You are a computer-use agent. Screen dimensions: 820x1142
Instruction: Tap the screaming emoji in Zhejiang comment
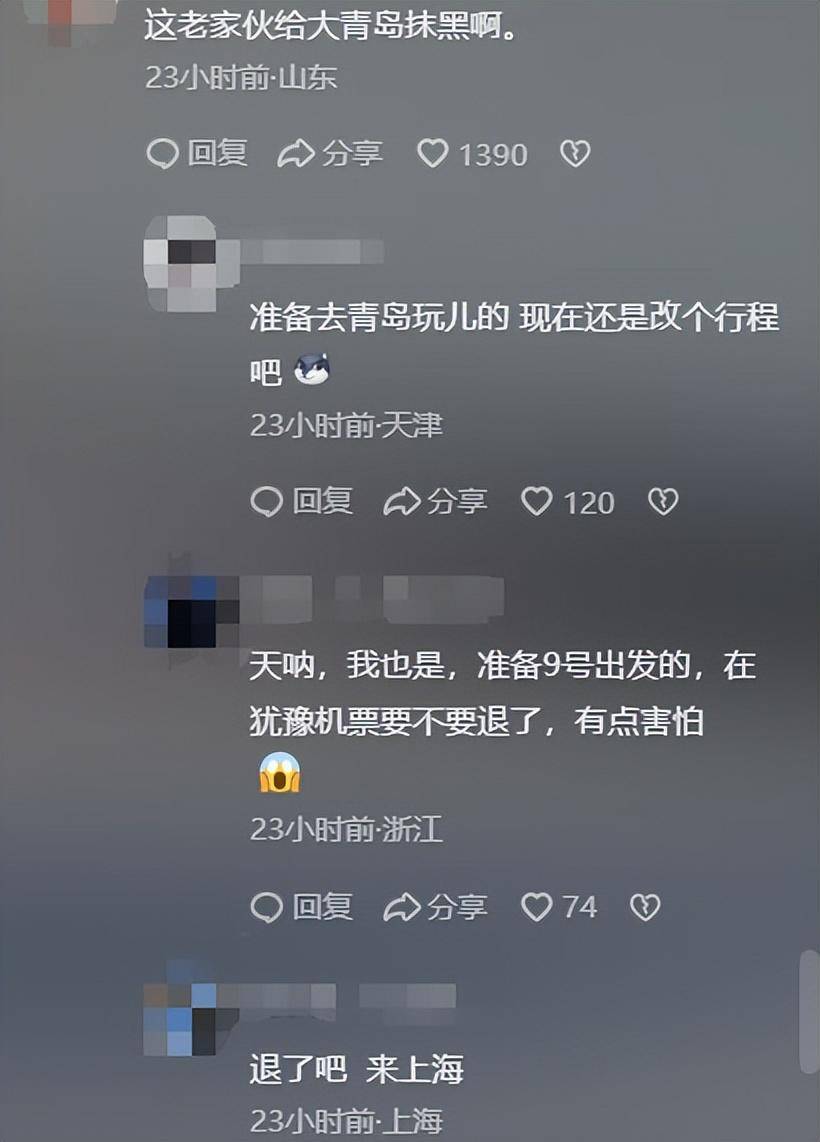coord(280,773)
